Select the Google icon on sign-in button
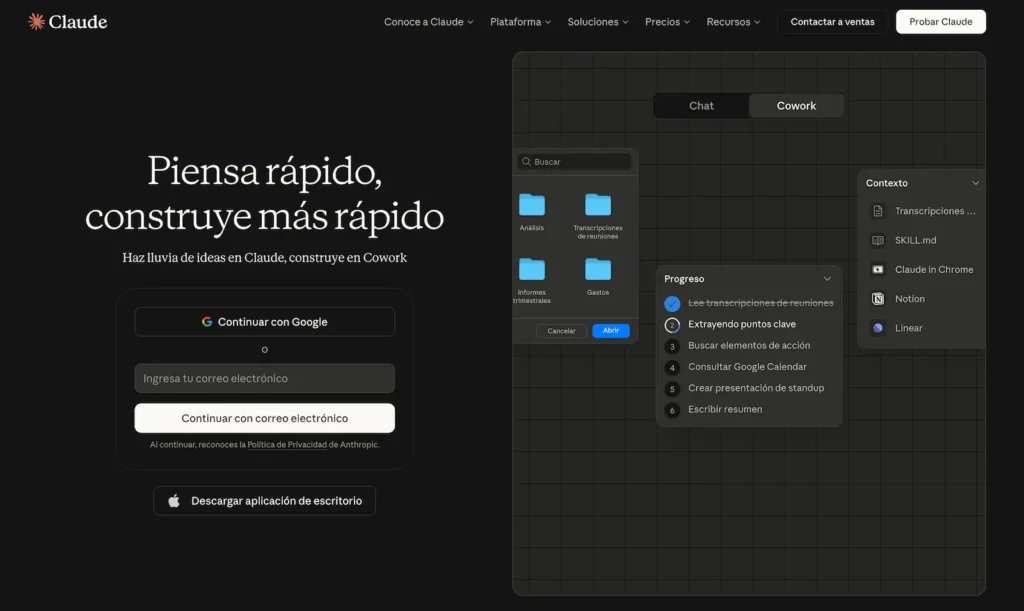 click(x=205, y=322)
